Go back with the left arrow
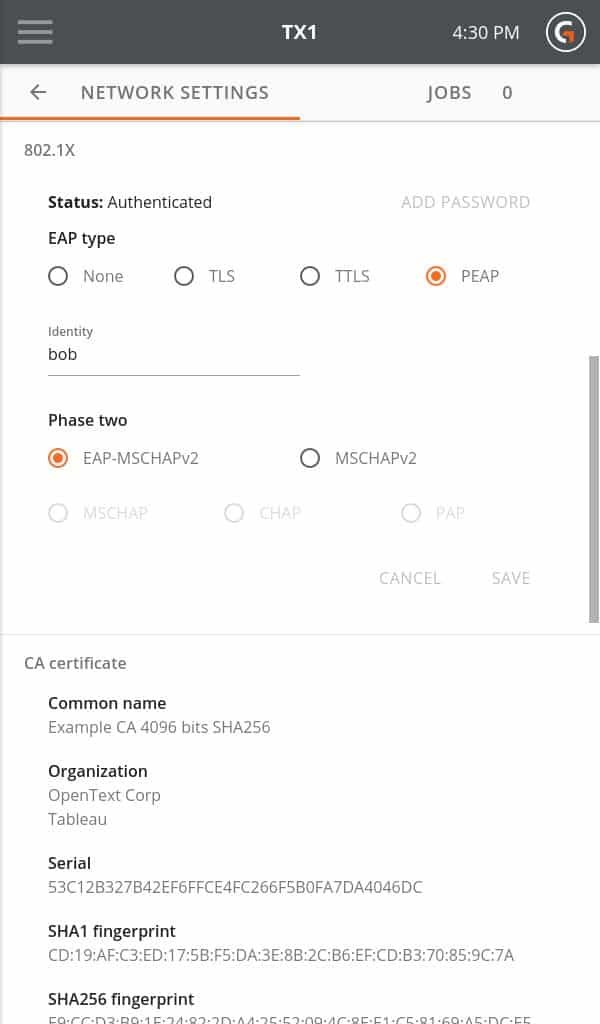The width and height of the screenshot is (600, 1024). (38, 93)
